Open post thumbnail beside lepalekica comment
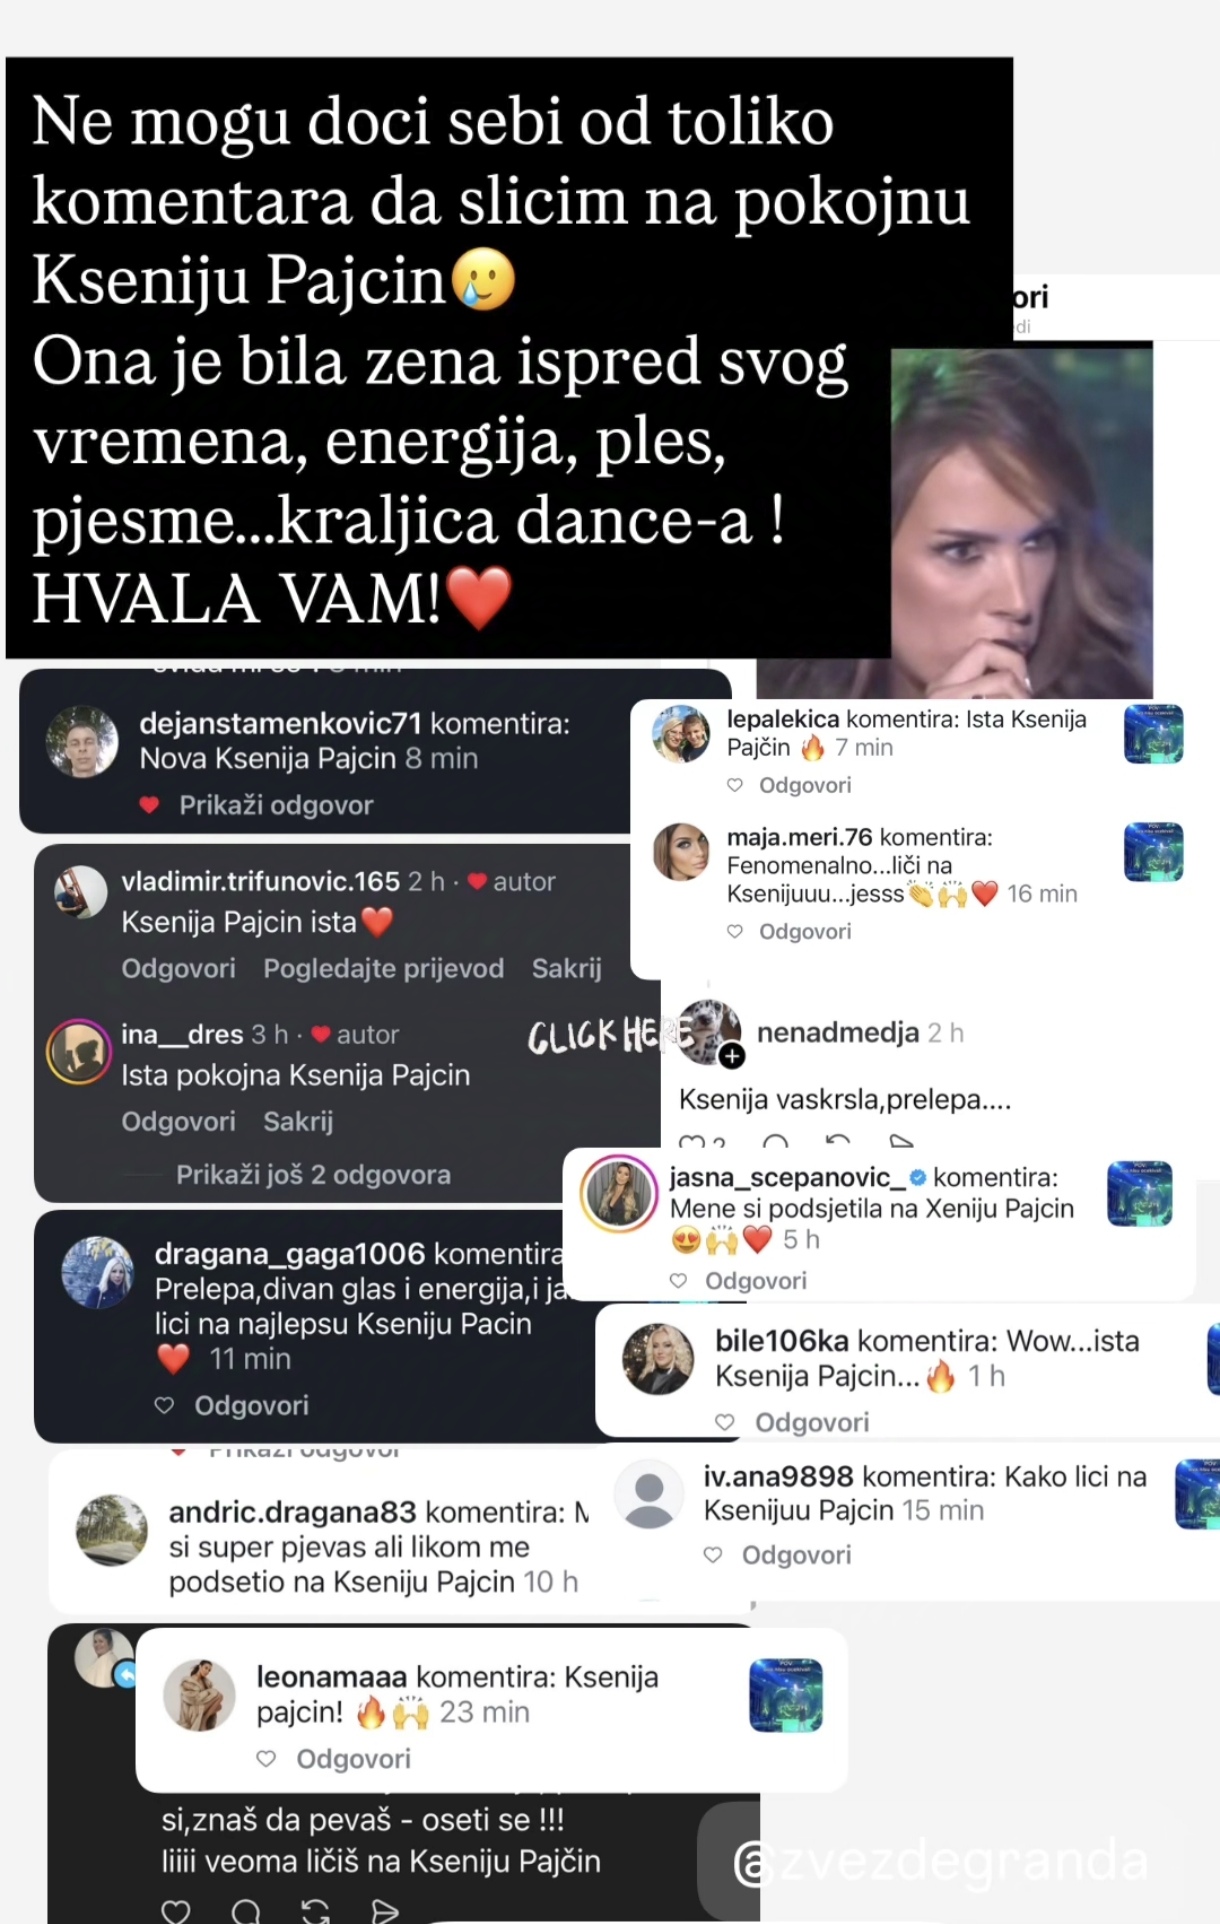 coord(1154,734)
